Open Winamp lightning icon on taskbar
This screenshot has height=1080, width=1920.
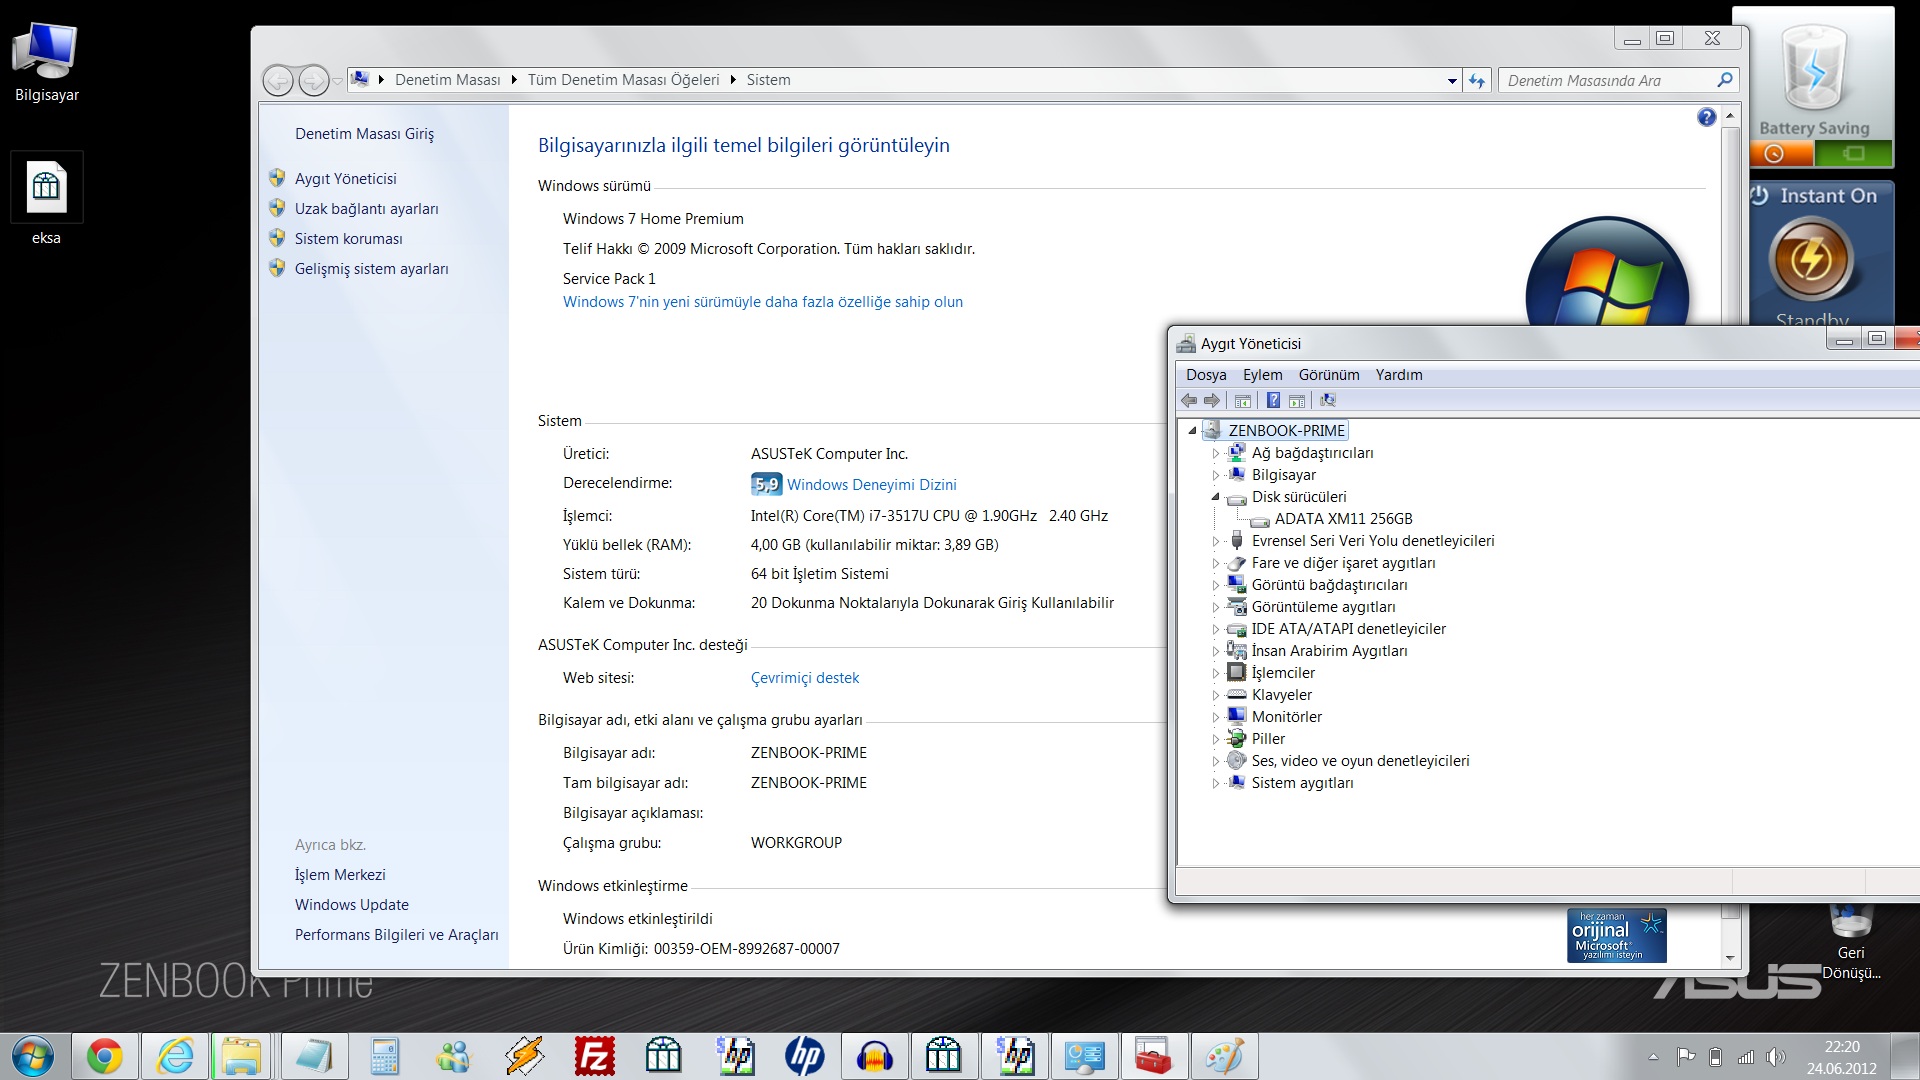(x=524, y=1056)
